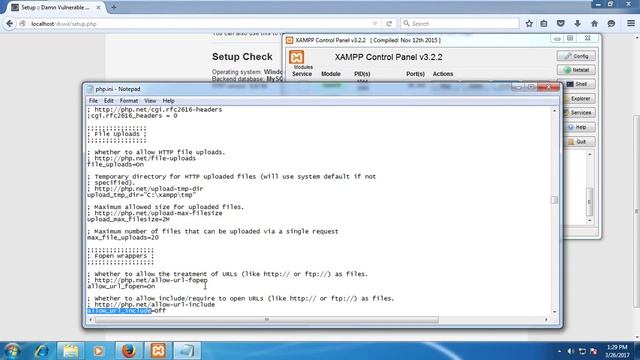Click Notepad horizontal scrollbar thumb
Viewport: 640px width, 360px height.
point(267,320)
